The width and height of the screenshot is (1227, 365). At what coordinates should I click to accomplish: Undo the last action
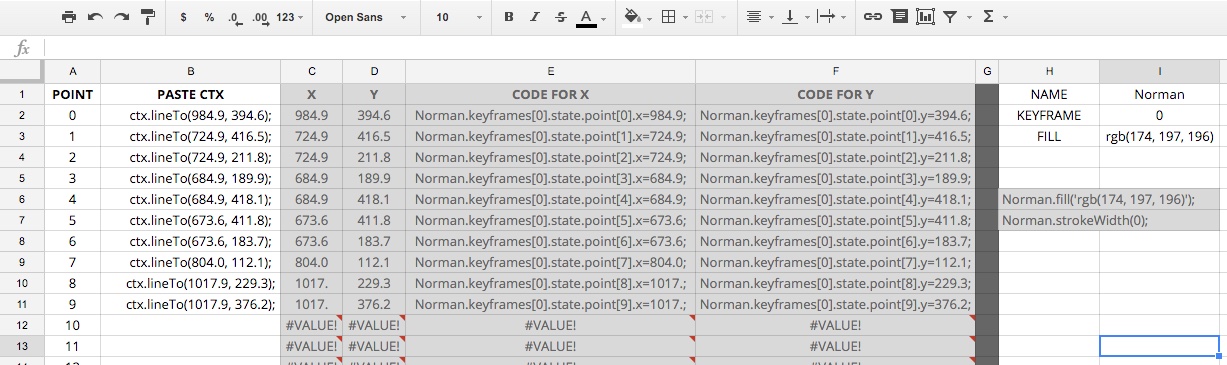[x=95, y=17]
